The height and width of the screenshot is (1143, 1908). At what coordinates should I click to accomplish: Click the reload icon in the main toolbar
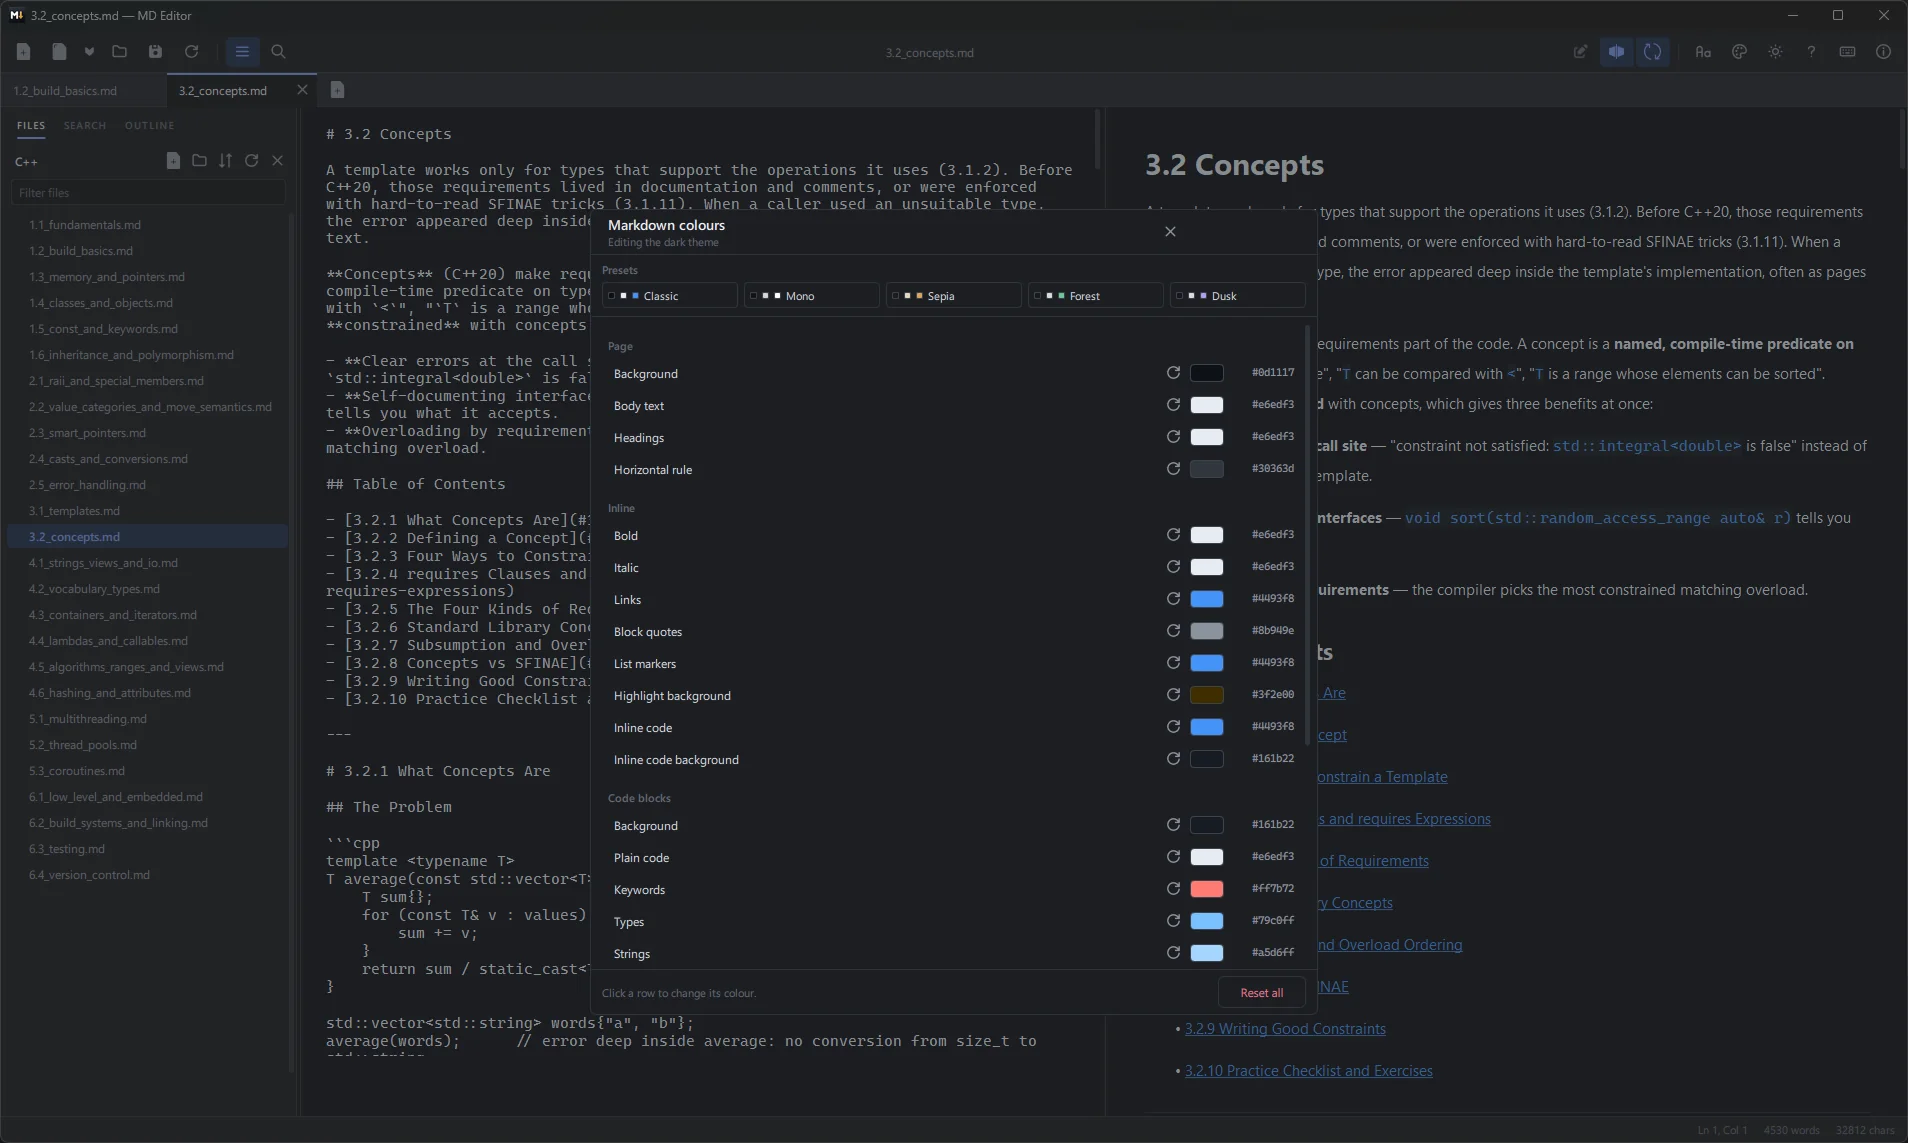pyautogui.click(x=192, y=52)
